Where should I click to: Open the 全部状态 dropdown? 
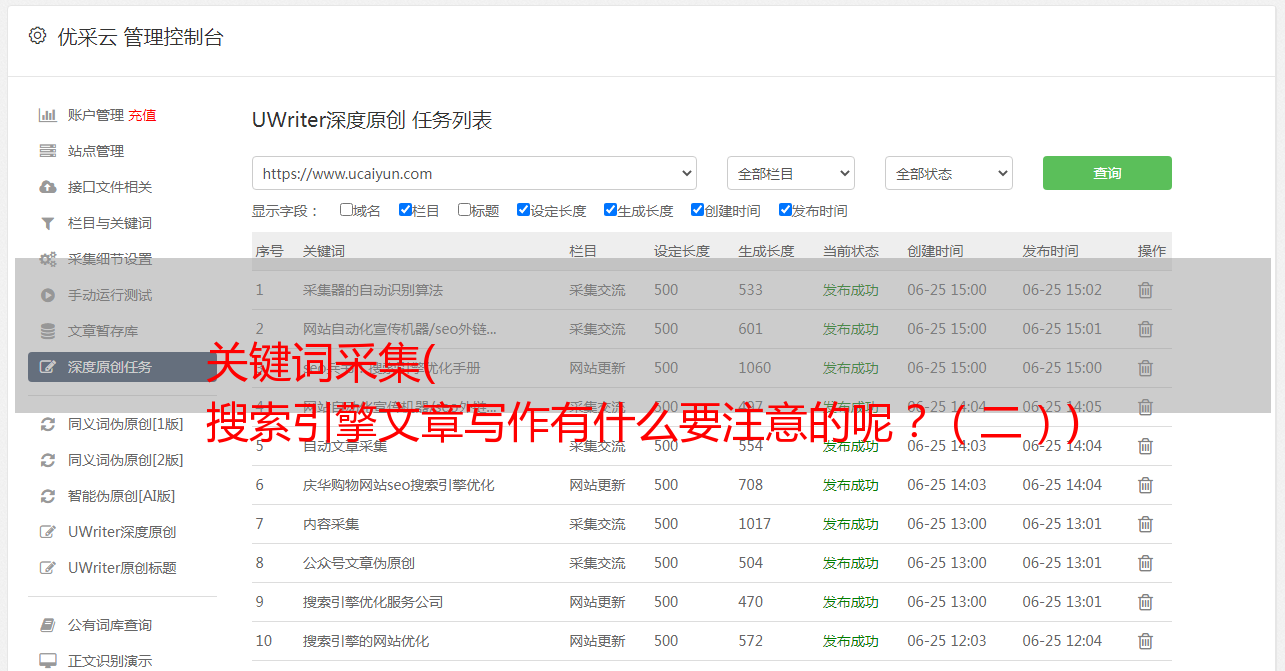949,173
